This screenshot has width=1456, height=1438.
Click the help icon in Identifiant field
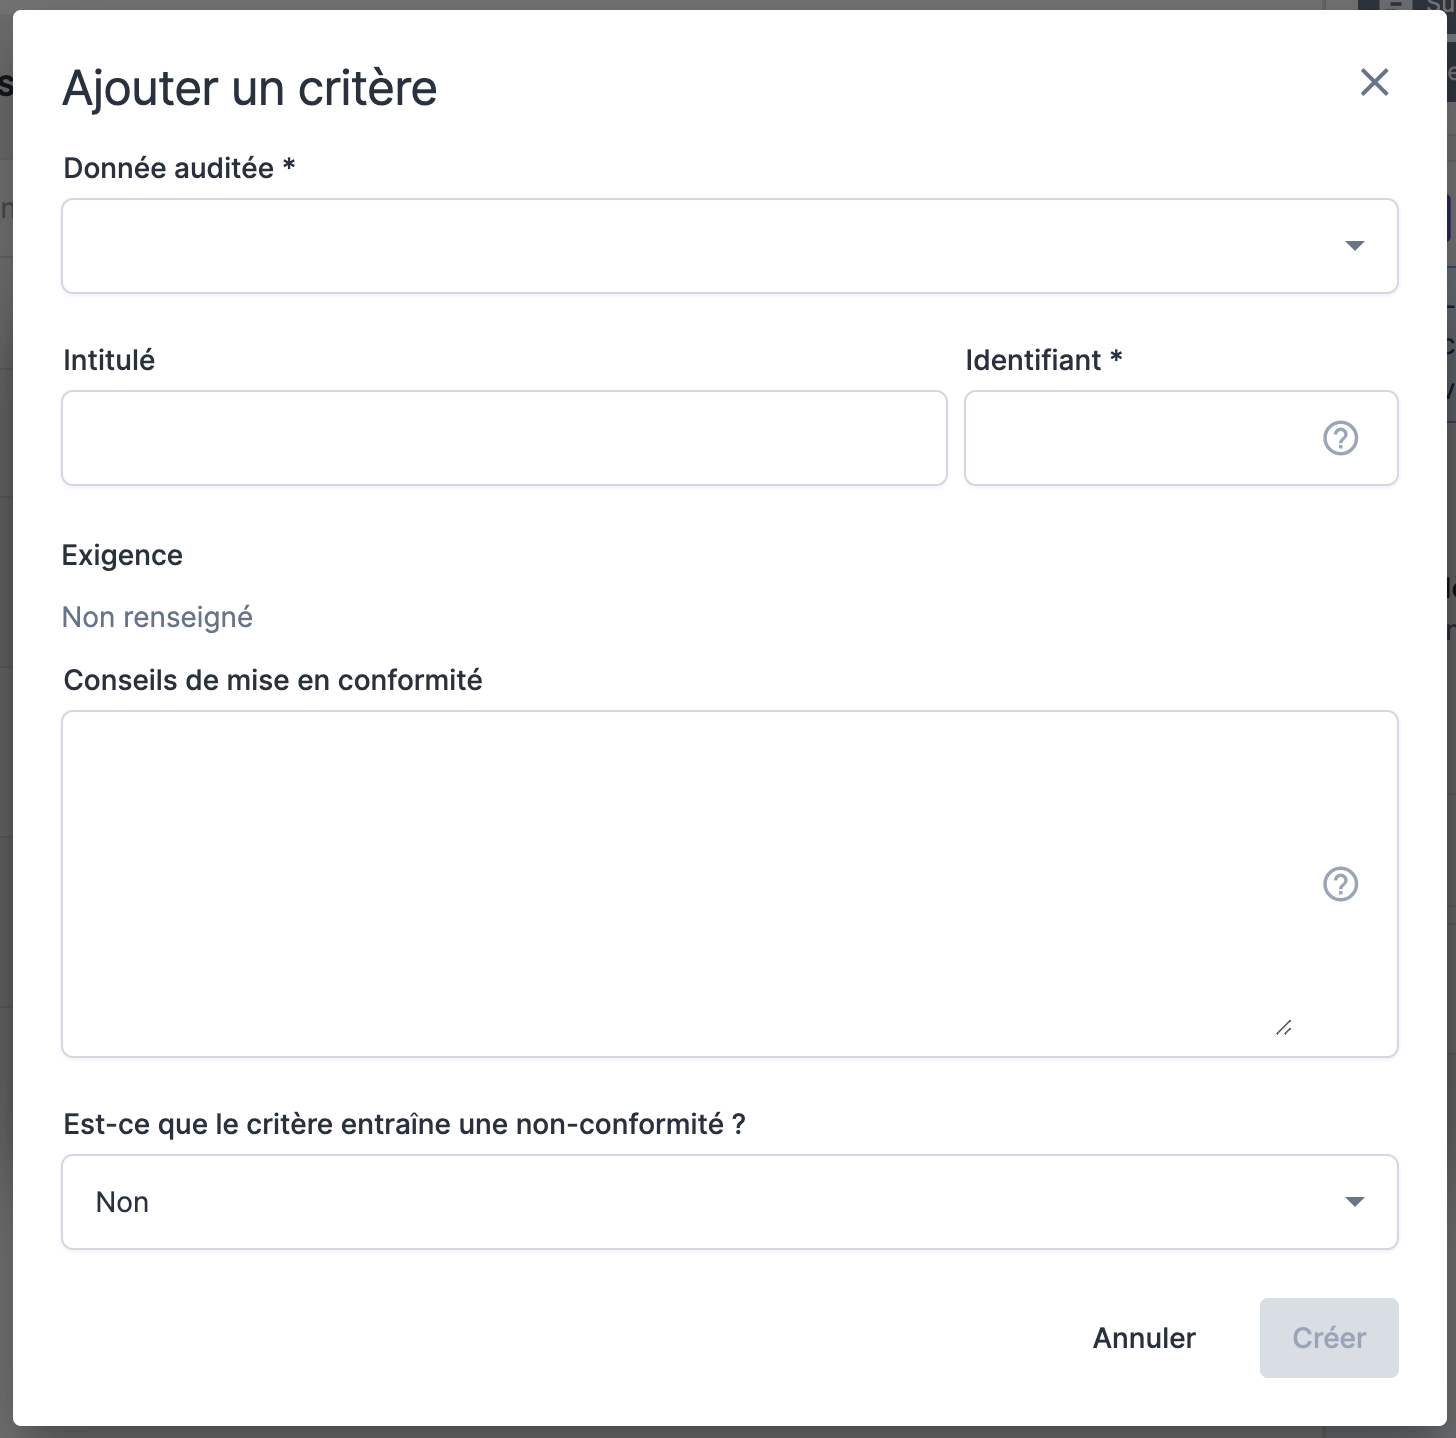point(1340,438)
